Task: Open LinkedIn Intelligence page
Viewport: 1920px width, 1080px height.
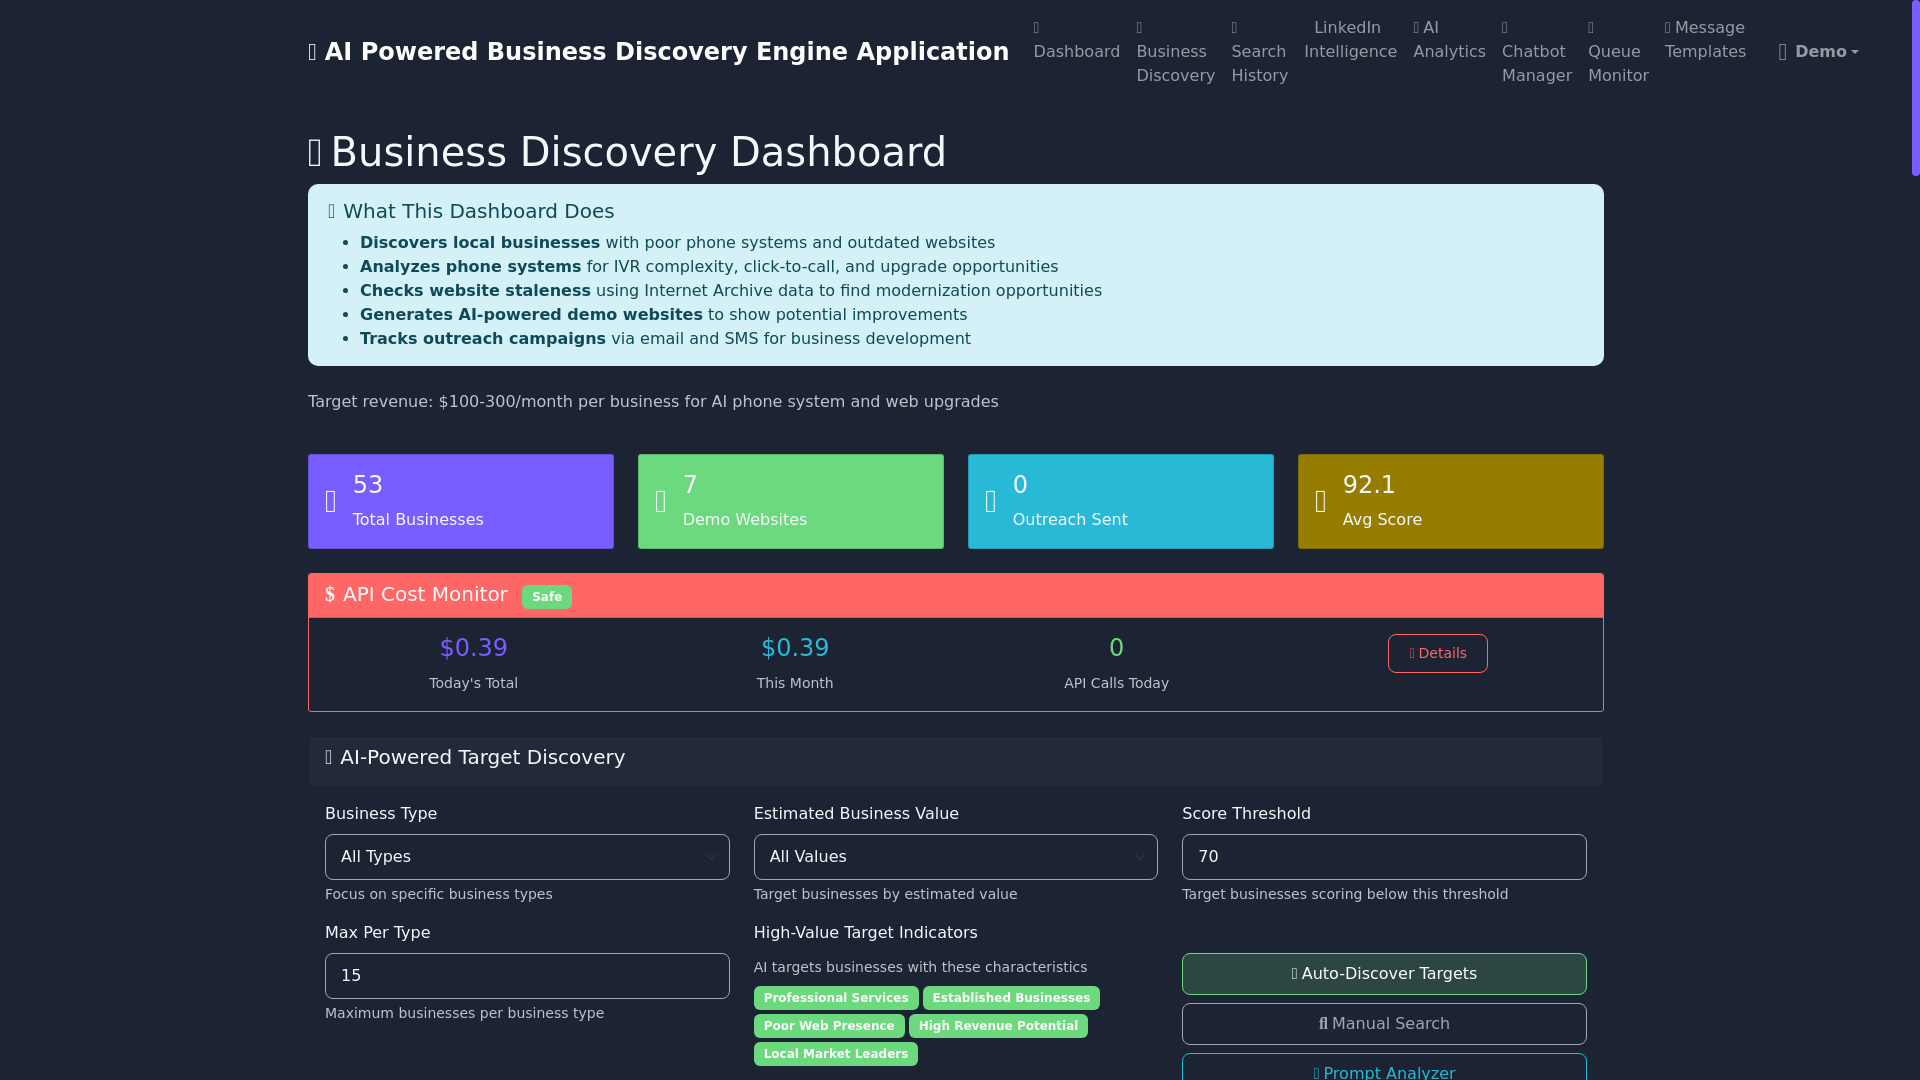Action: pos(1350,40)
